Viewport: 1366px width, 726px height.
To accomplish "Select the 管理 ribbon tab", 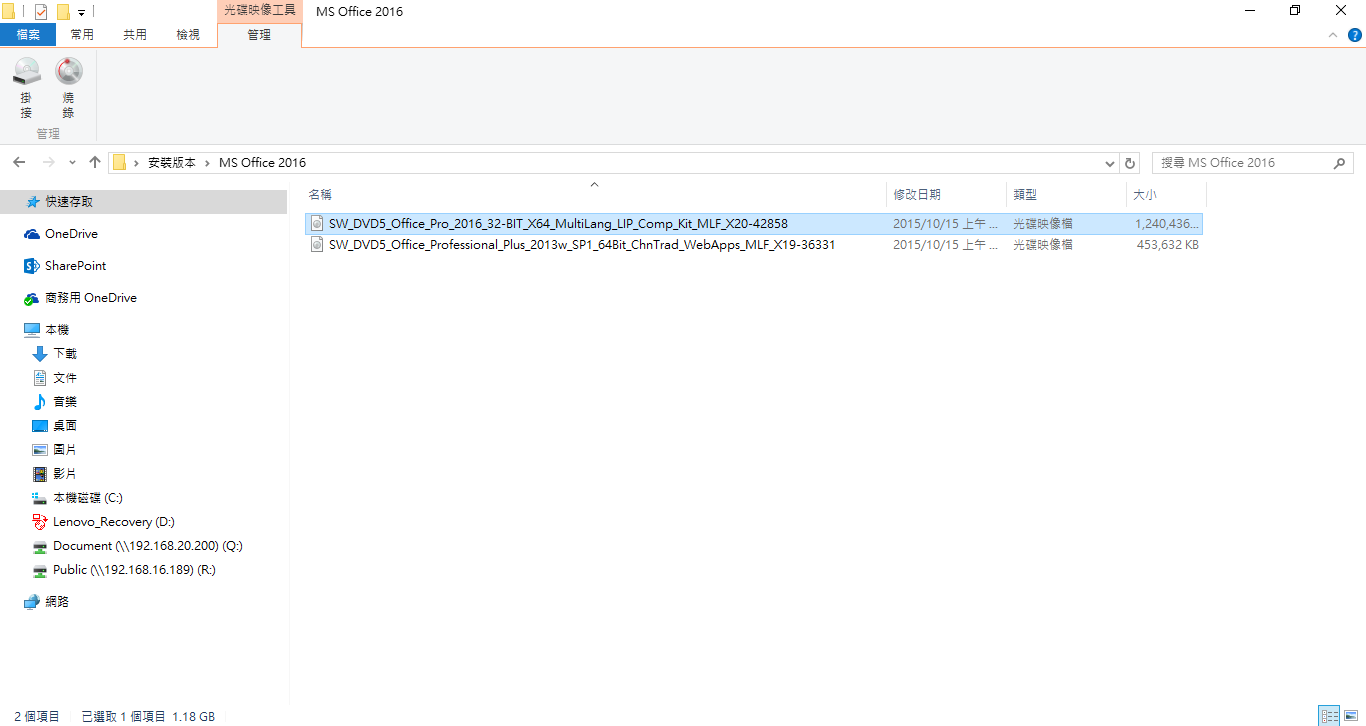I will click(259, 35).
